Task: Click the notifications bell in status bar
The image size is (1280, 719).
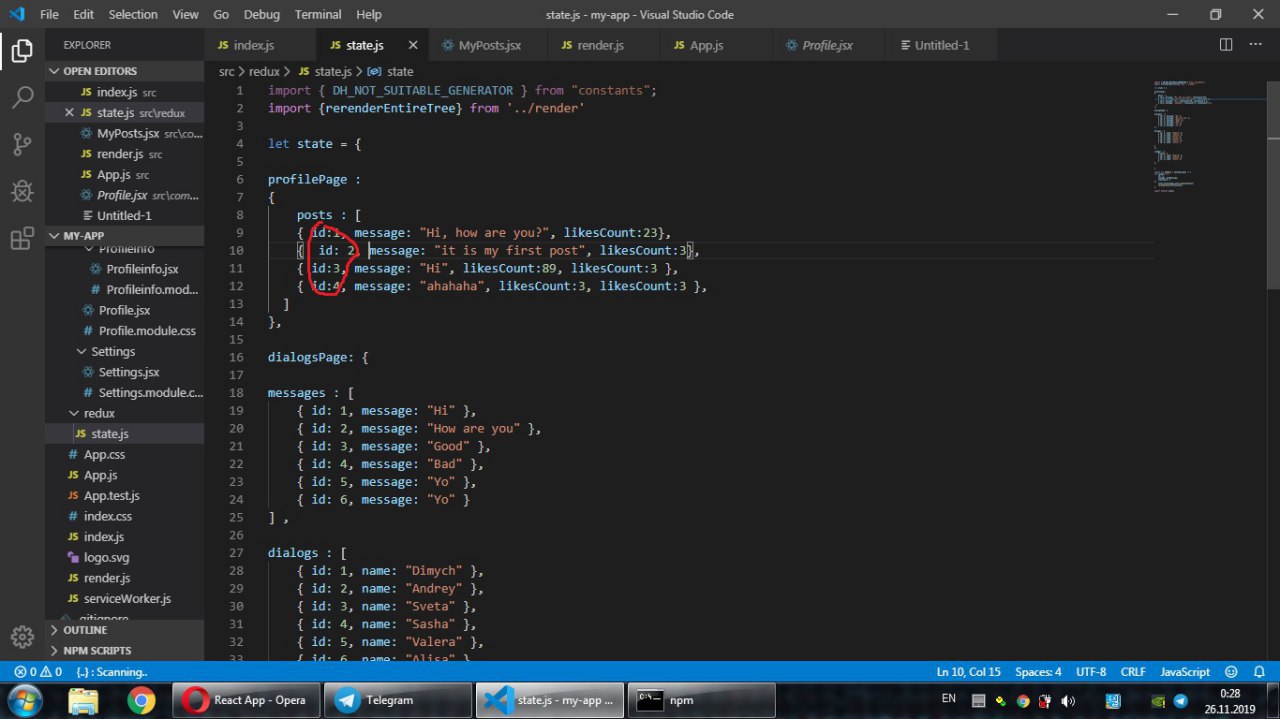Action: (x=1257, y=672)
